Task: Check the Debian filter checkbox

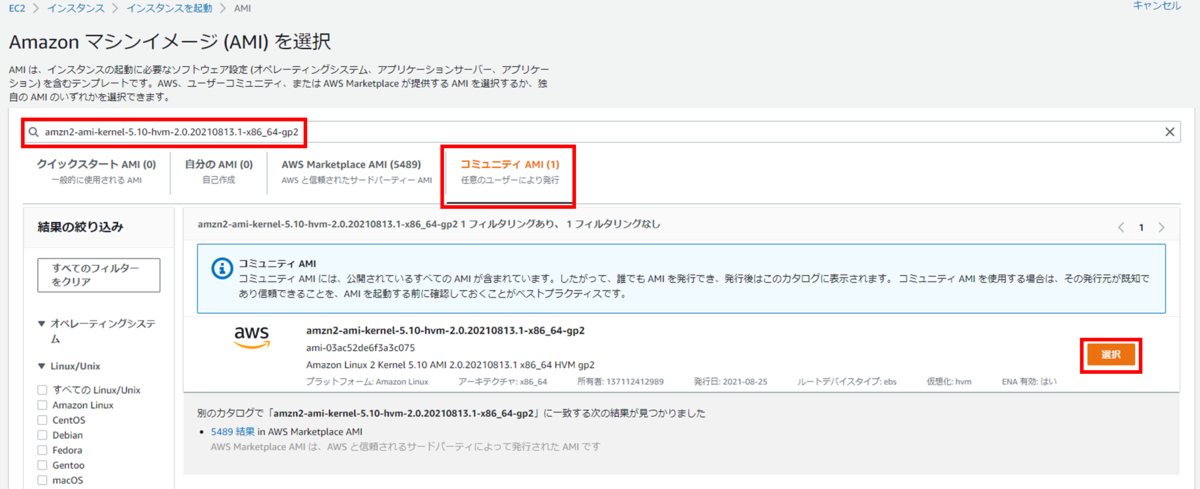Action: click(x=42, y=435)
